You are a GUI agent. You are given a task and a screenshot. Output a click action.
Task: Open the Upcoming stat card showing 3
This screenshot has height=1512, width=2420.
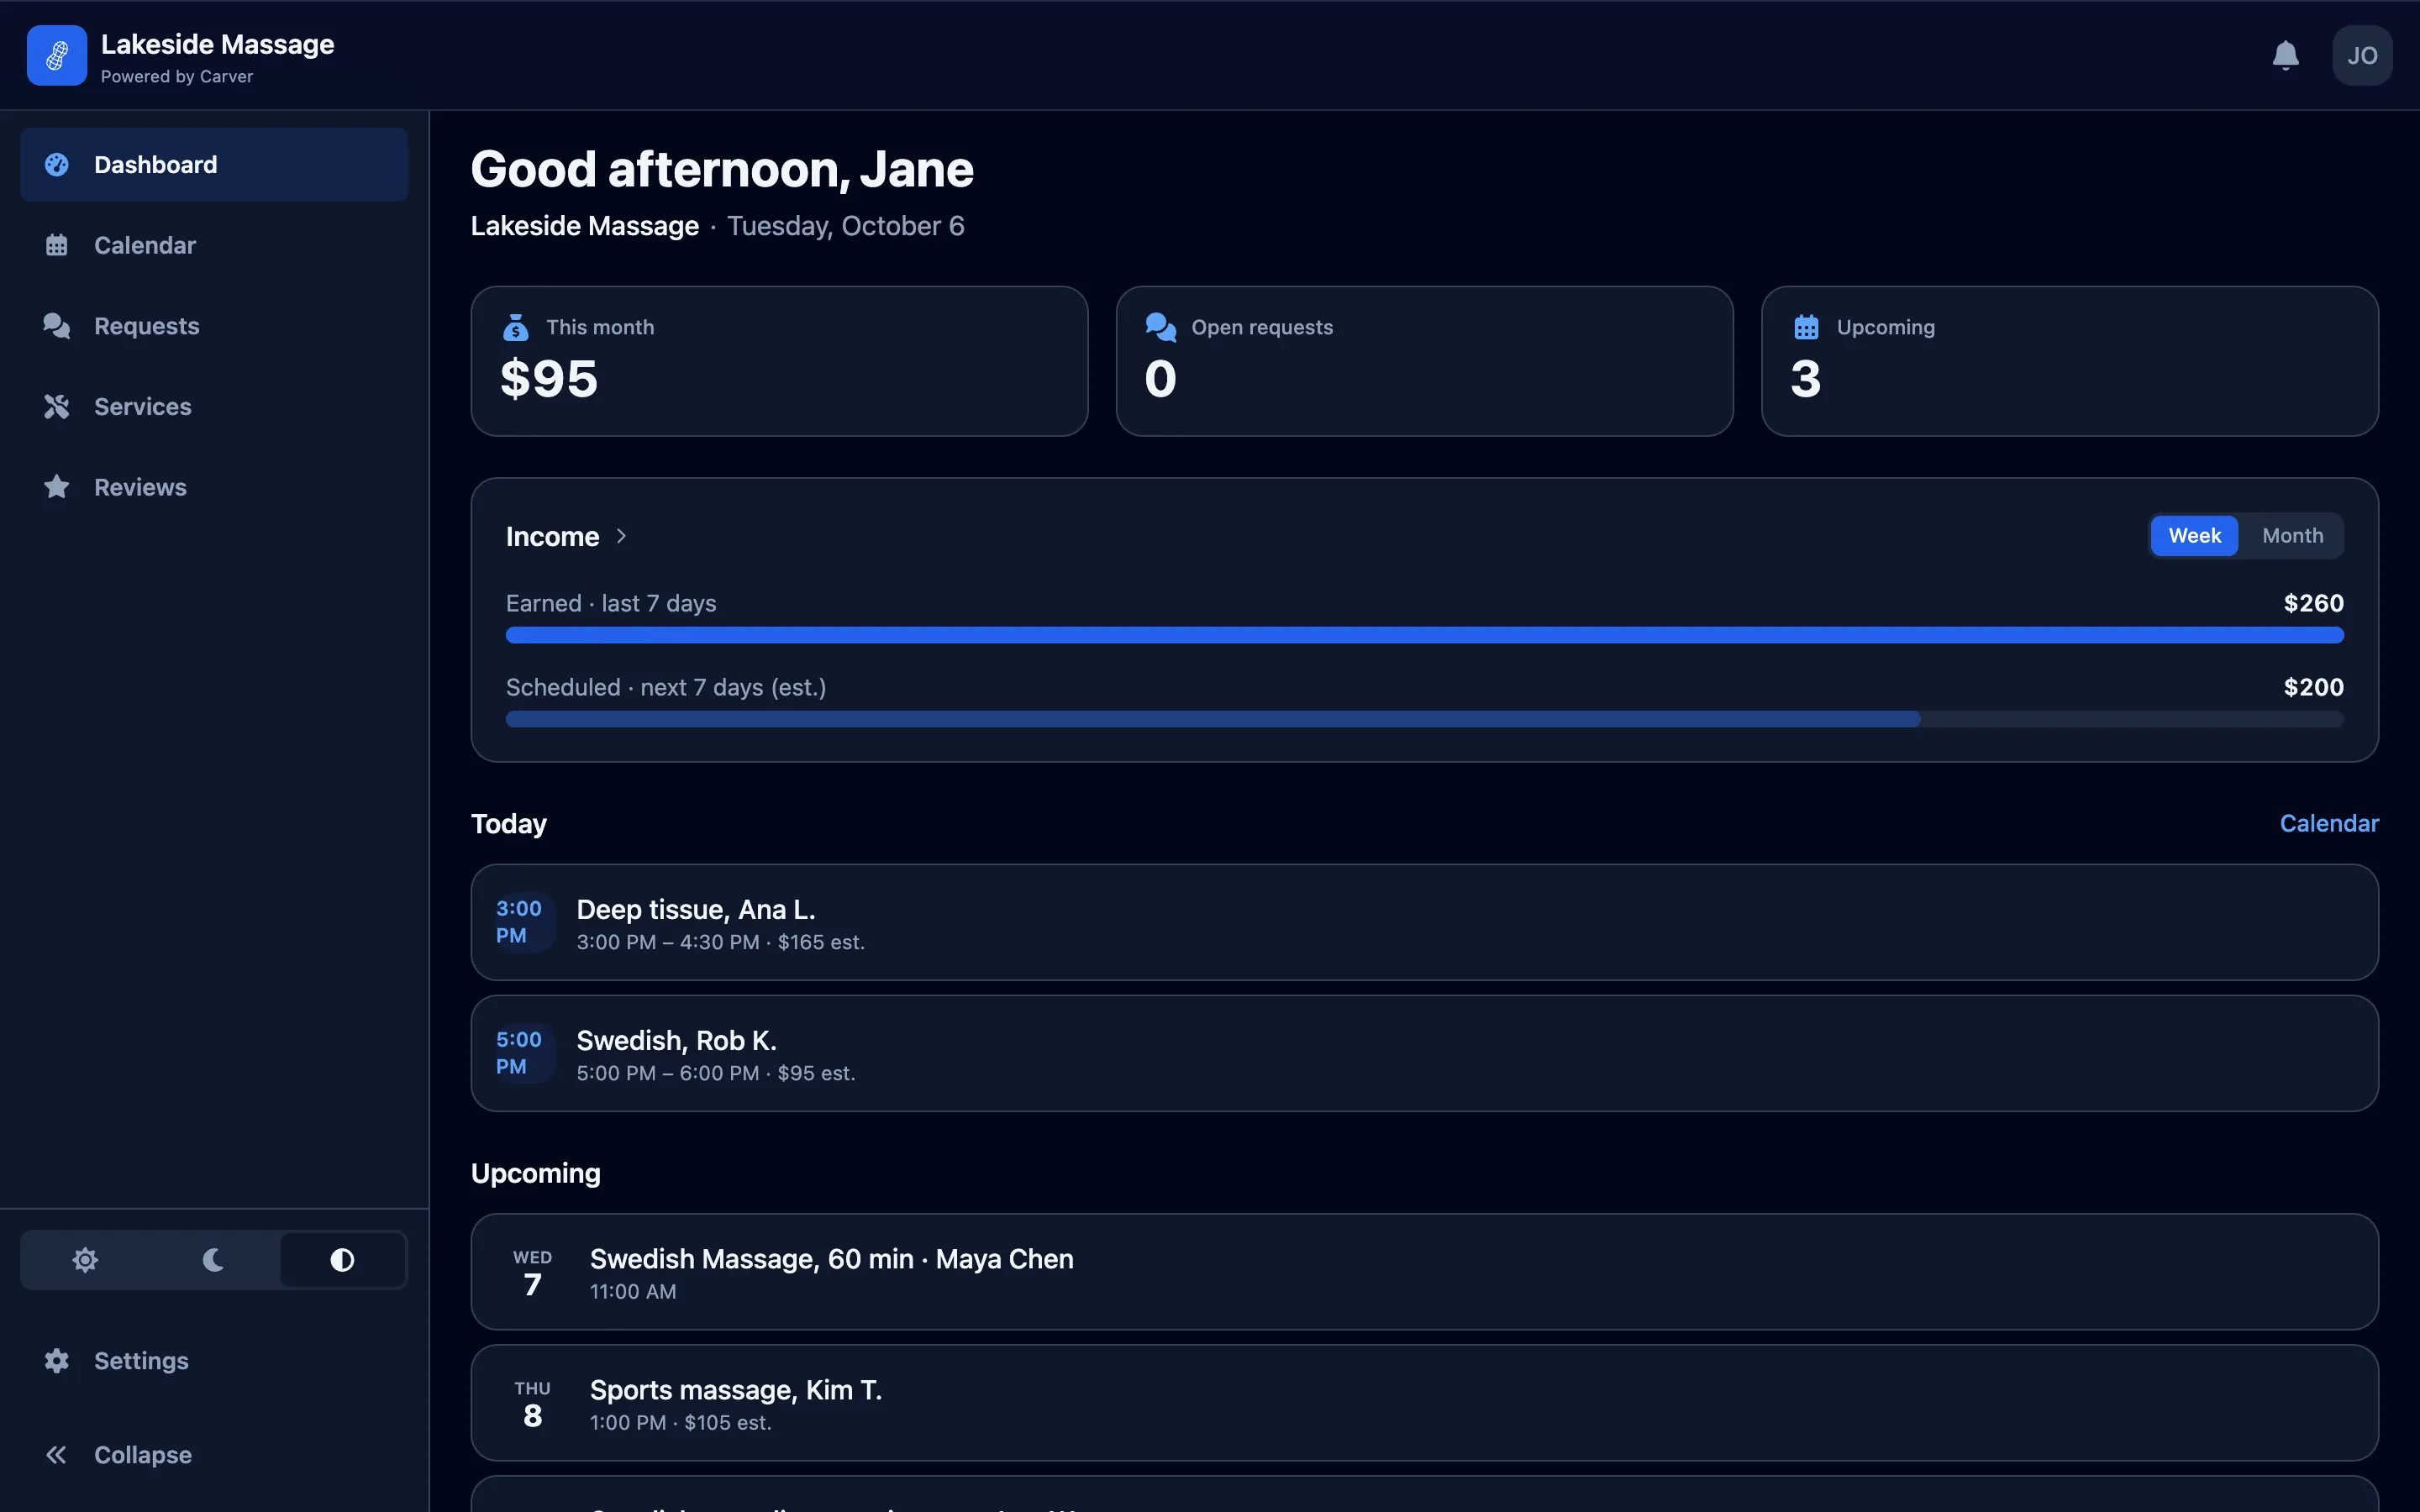tap(2069, 361)
